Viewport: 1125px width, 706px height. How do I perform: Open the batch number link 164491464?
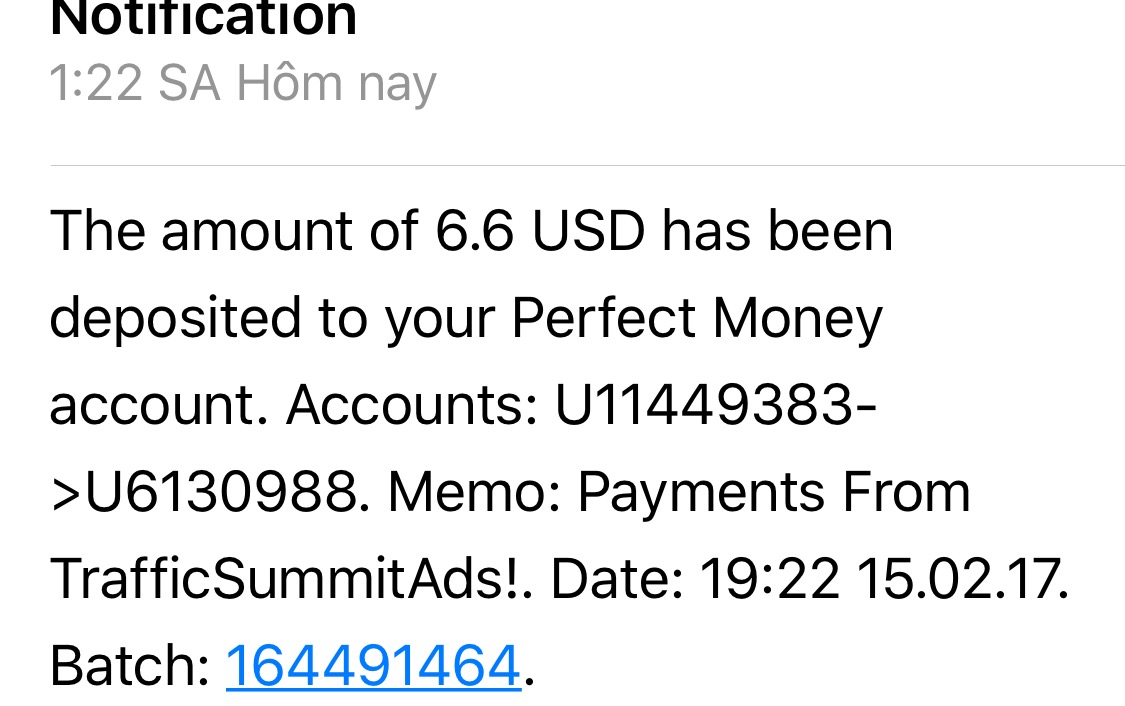373,665
